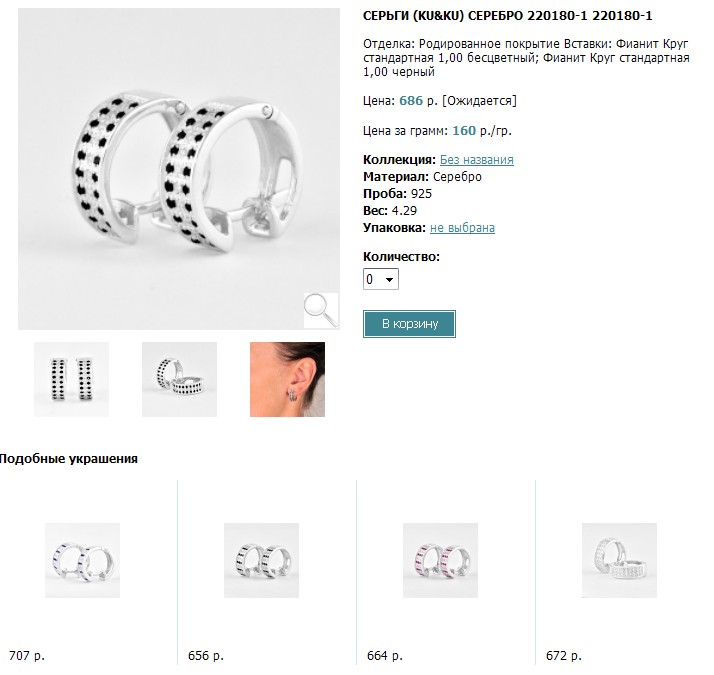714x675 pixels.
Task: Open the Количество quantity dropdown
Action: (x=381, y=279)
